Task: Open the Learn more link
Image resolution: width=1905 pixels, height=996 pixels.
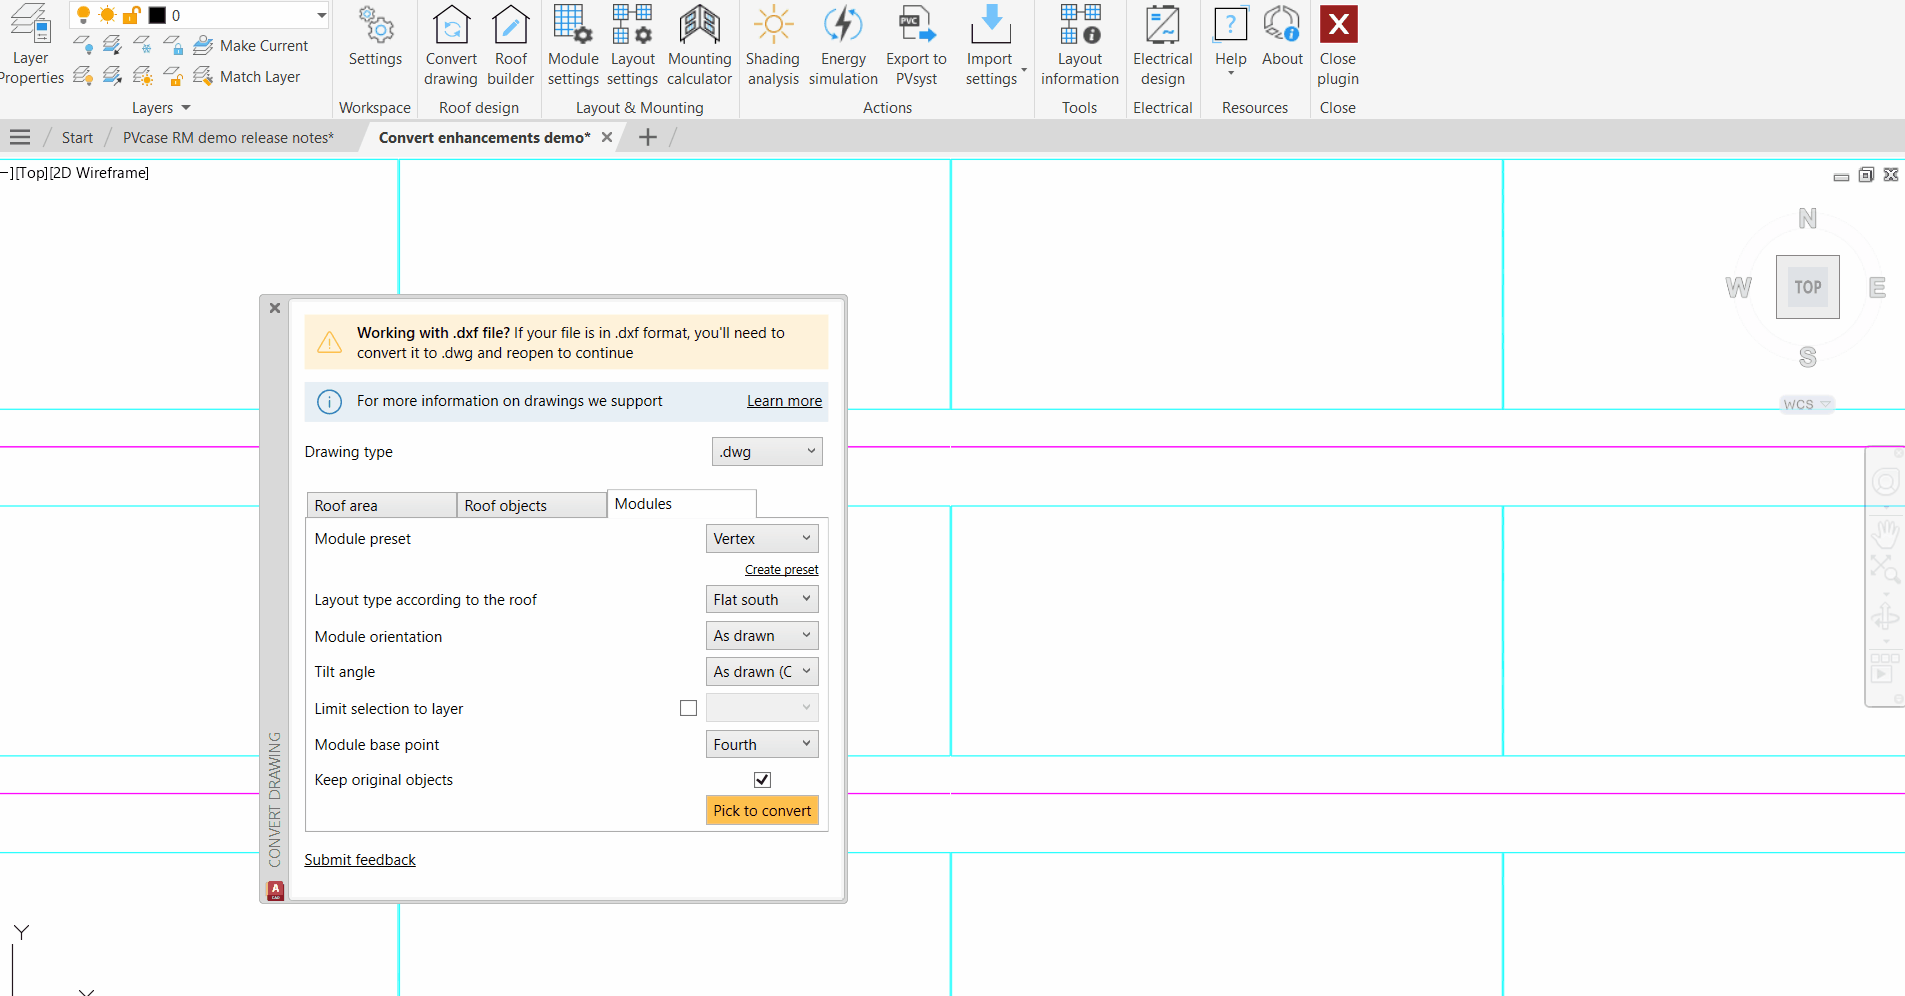Action: (x=783, y=400)
